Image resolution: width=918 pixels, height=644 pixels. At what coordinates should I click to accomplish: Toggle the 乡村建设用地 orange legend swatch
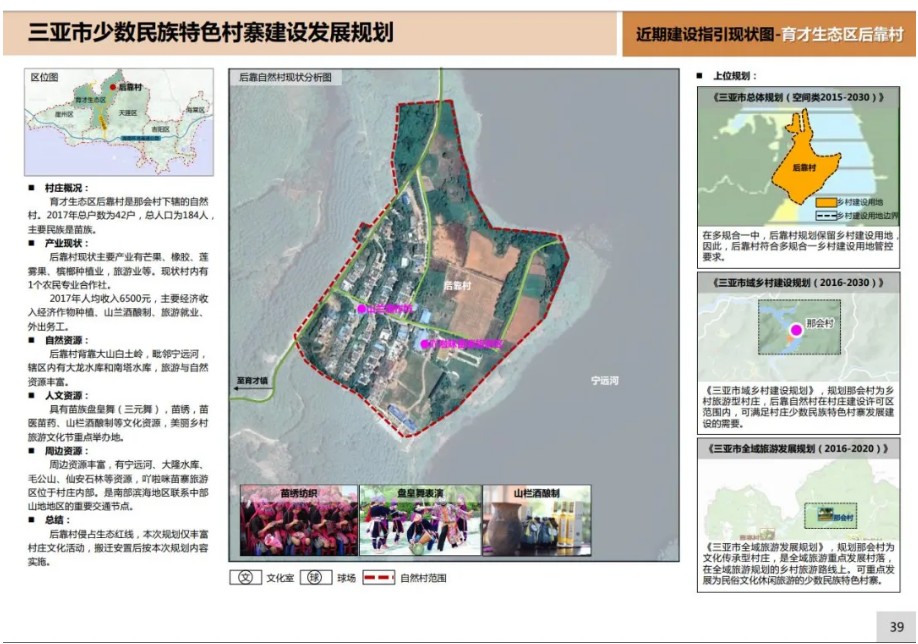[826, 202]
